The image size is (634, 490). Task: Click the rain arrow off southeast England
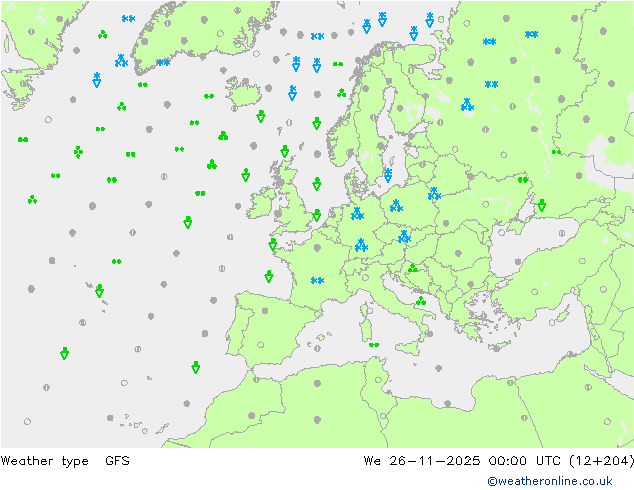point(317,215)
